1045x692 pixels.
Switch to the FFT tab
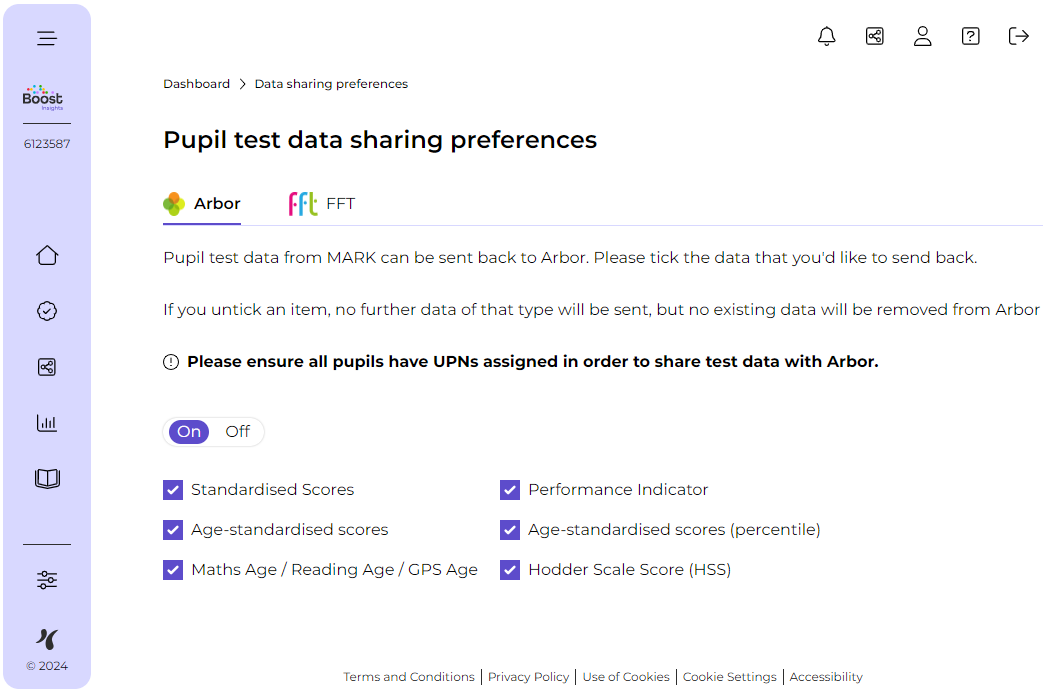322,204
